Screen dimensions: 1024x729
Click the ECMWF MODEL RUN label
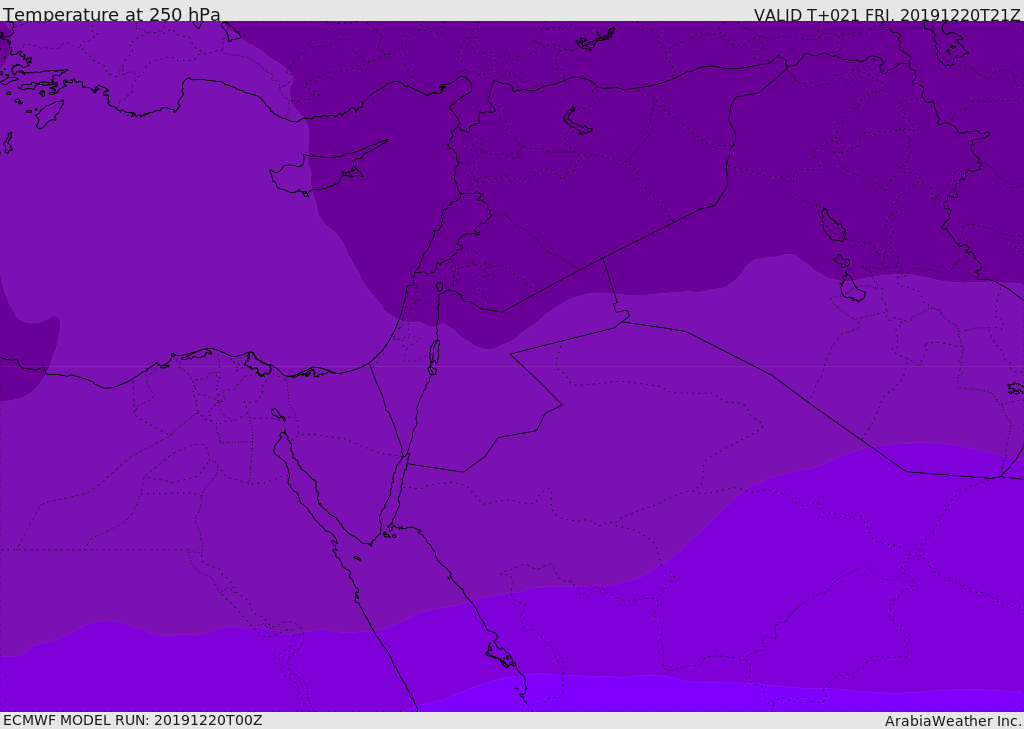coord(132,720)
